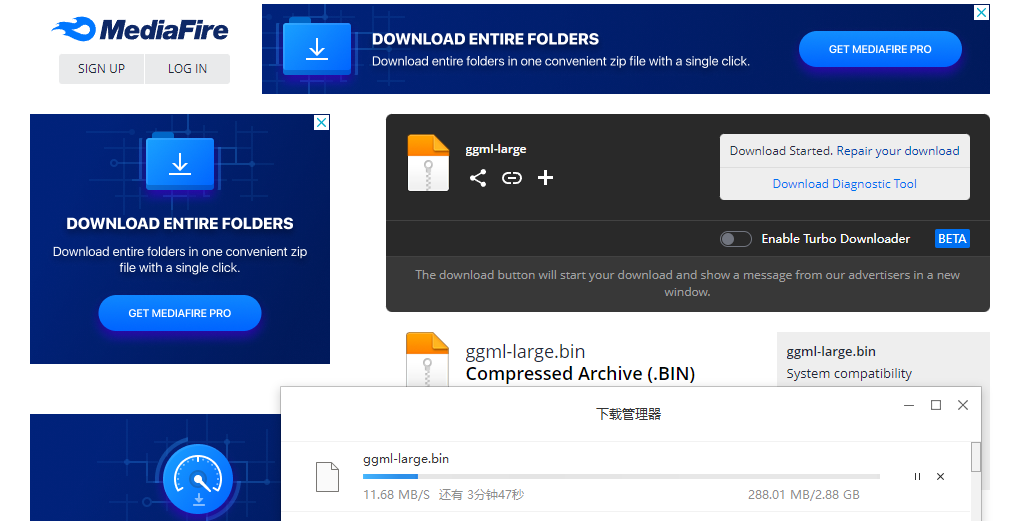1022x521 pixels.
Task: Click the Compressed Archive (.BIN) text
Action: (580, 374)
